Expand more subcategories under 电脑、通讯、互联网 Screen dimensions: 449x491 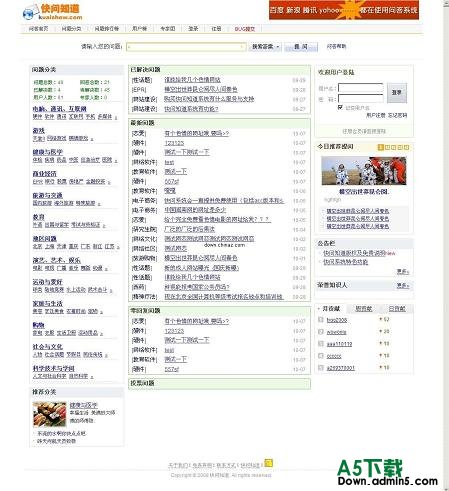click(x=116, y=117)
